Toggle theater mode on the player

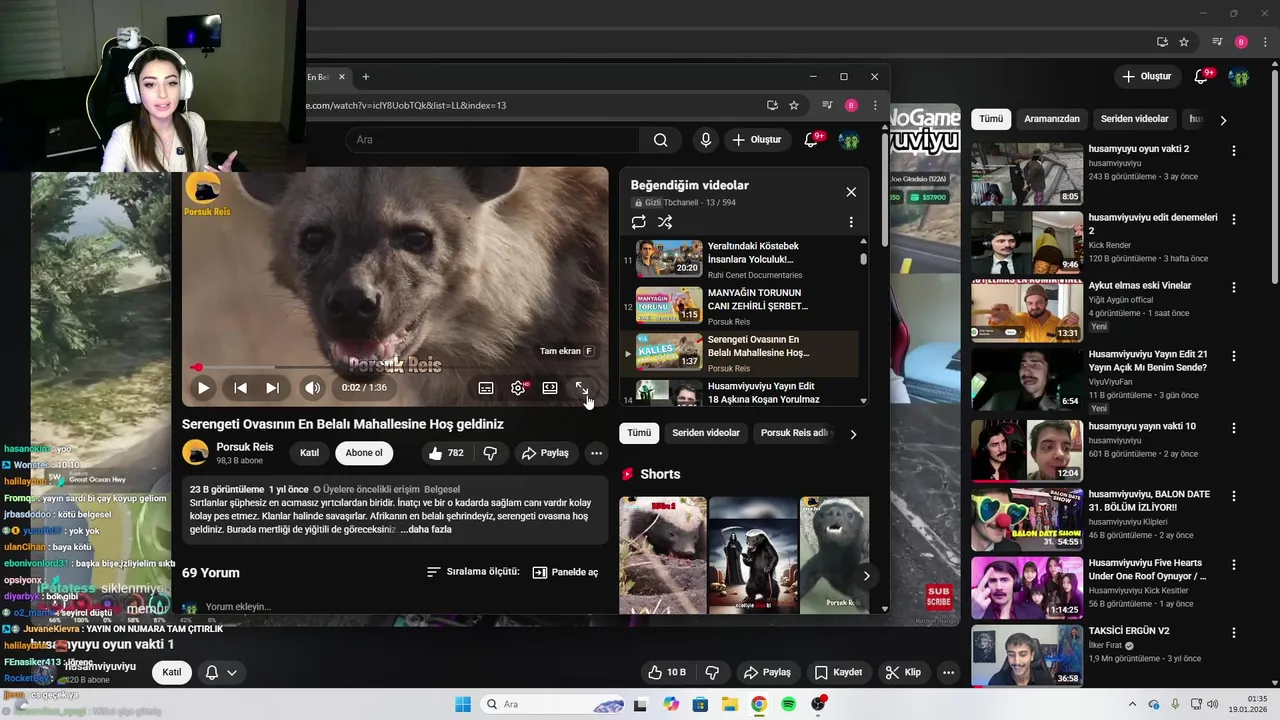coord(550,388)
